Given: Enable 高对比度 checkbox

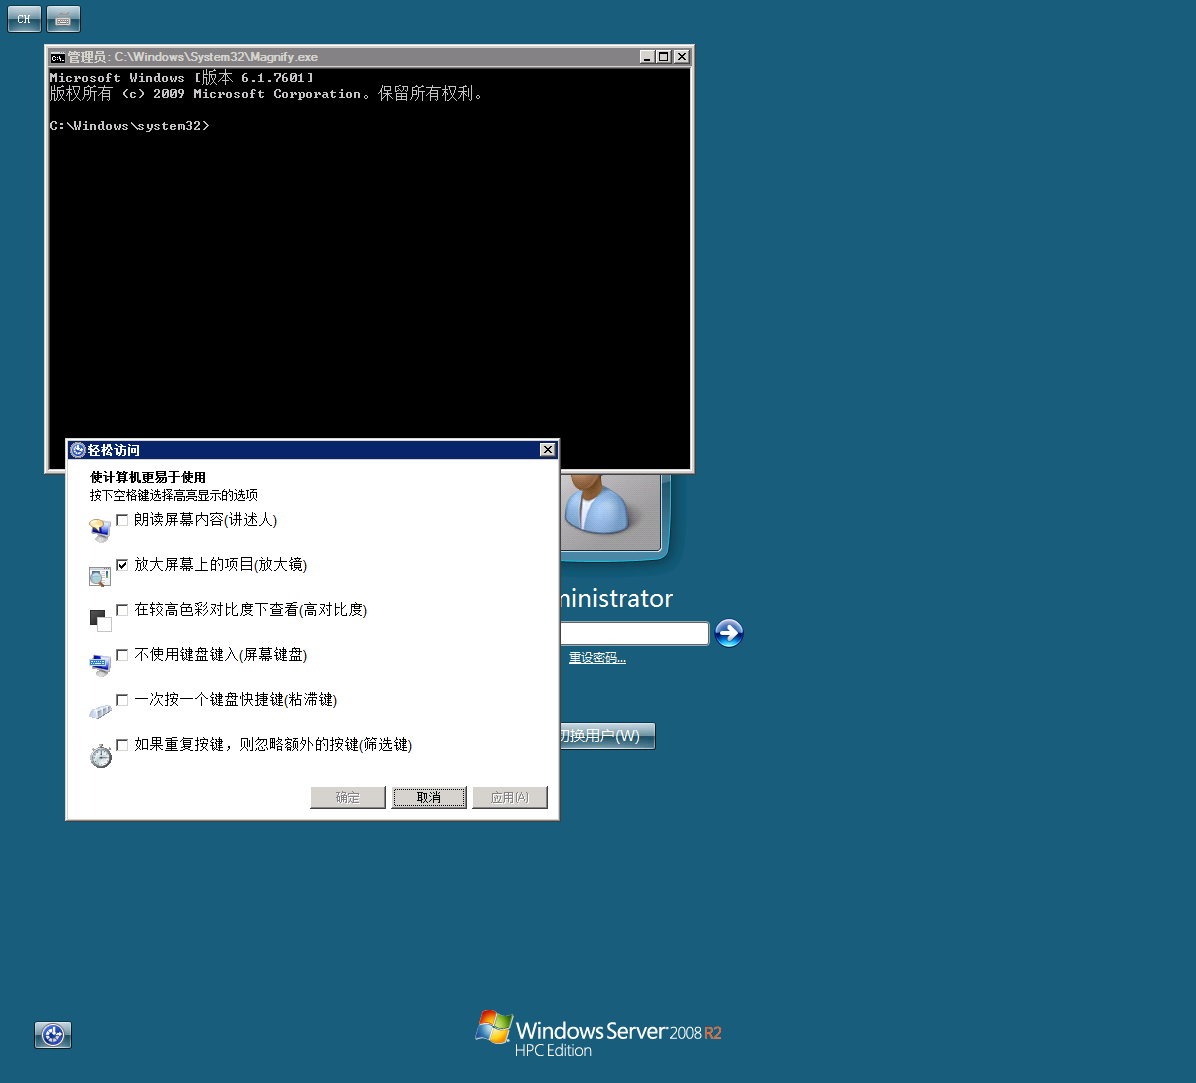Looking at the screenshot, I should pyautogui.click(x=122, y=610).
